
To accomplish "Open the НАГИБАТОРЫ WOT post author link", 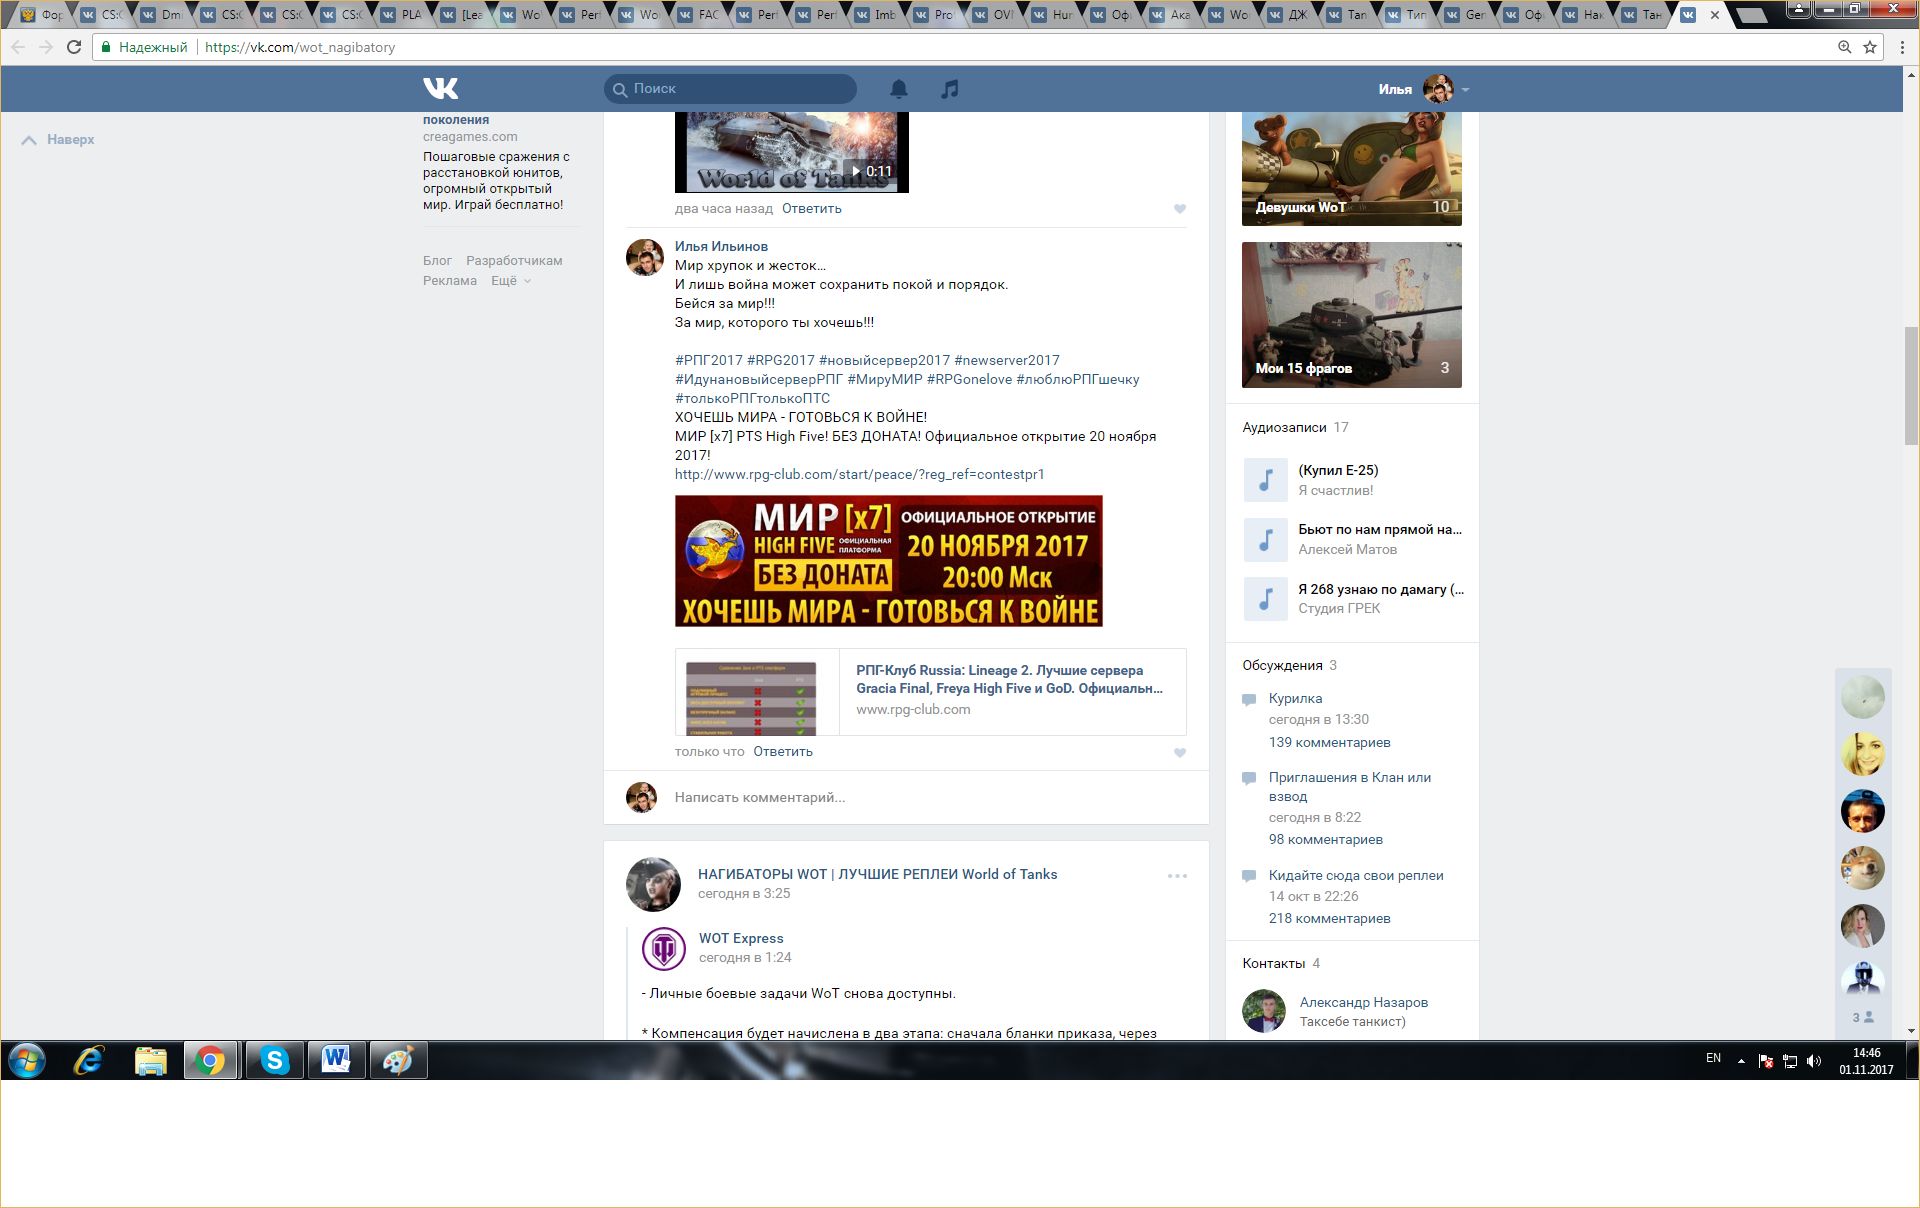I will pyautogui.click(x=877, y=874).
